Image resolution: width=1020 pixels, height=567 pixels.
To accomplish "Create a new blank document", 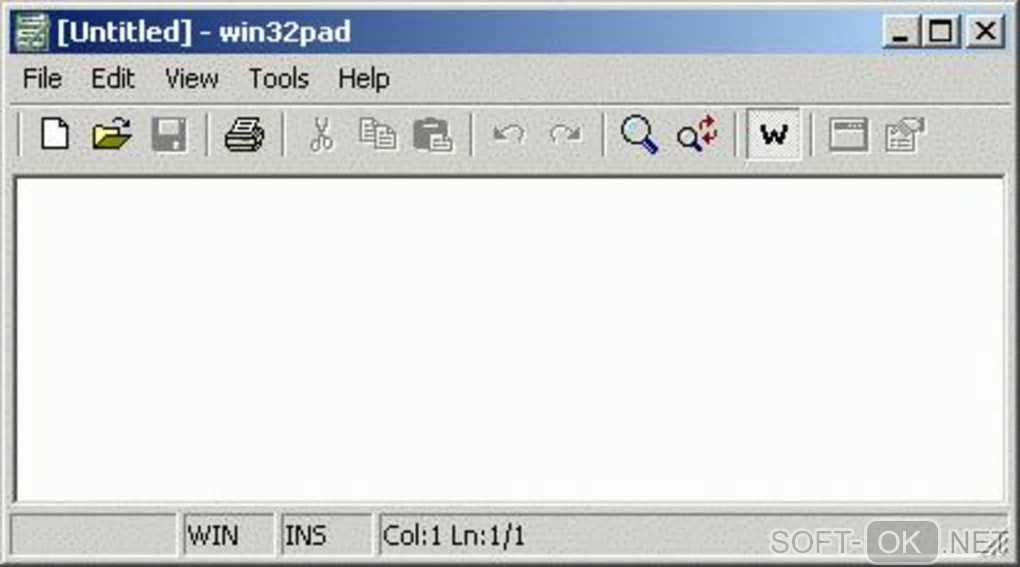I will pyautogui.click(x=55, y=135).
